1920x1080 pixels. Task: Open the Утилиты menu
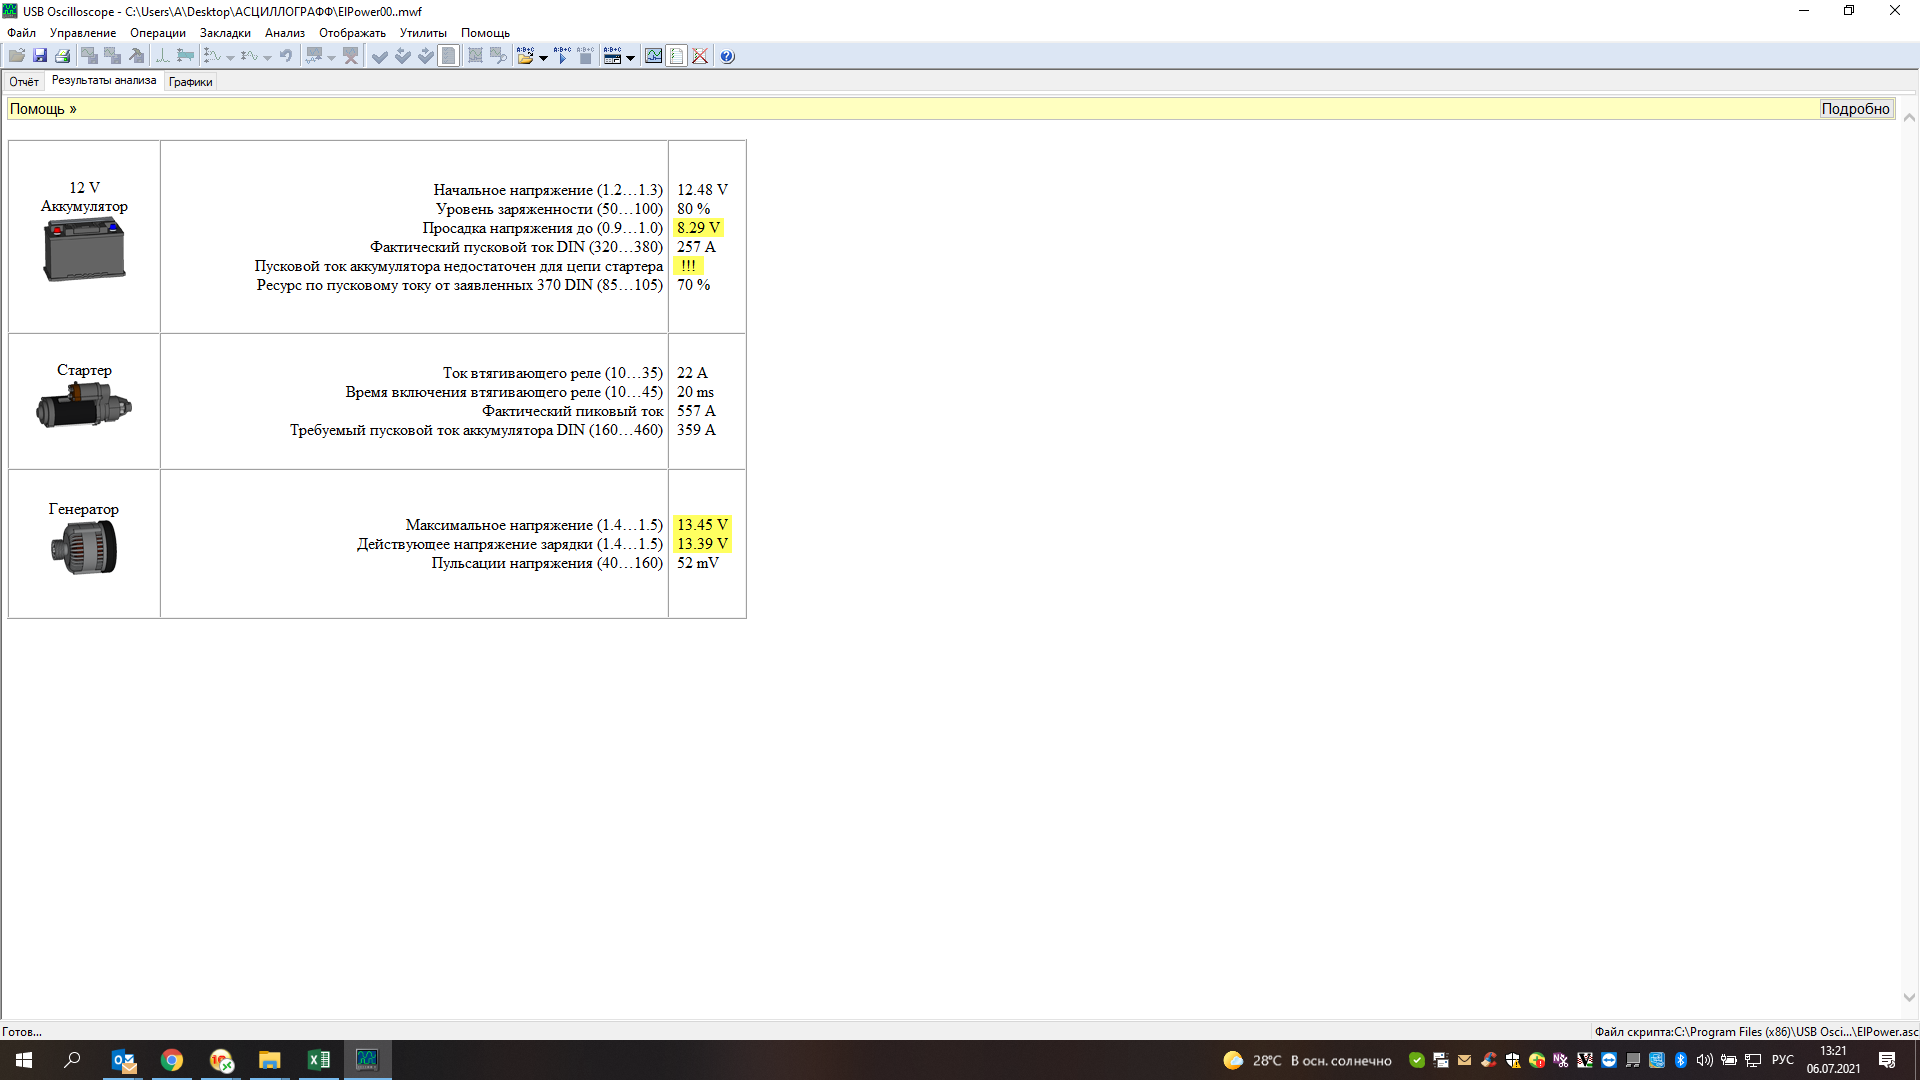[423, 33]
